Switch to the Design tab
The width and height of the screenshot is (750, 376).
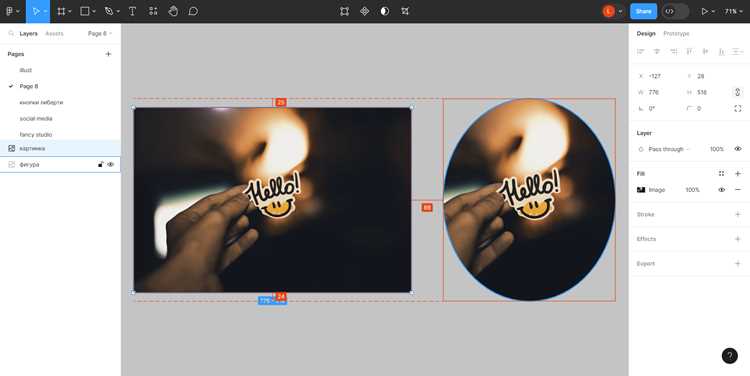(646, 33)
